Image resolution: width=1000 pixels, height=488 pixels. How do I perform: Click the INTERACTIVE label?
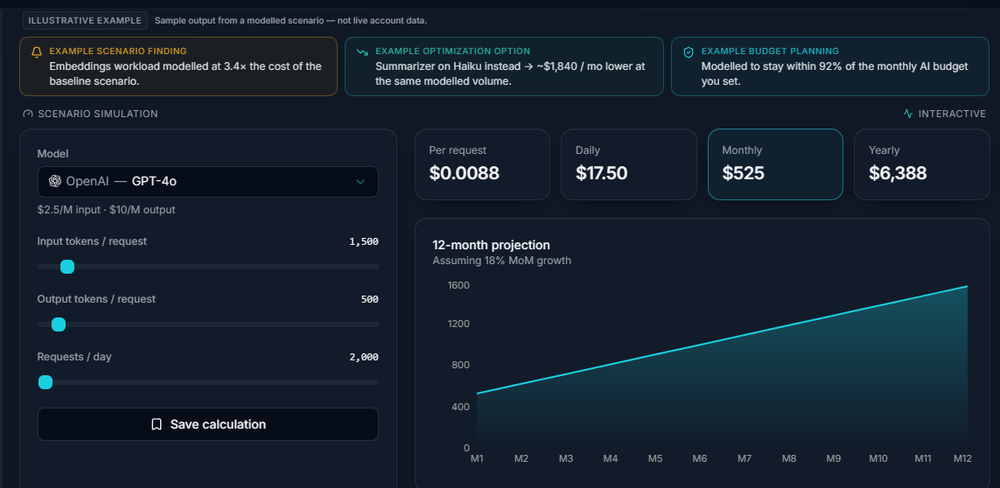[x=952, y=114]
